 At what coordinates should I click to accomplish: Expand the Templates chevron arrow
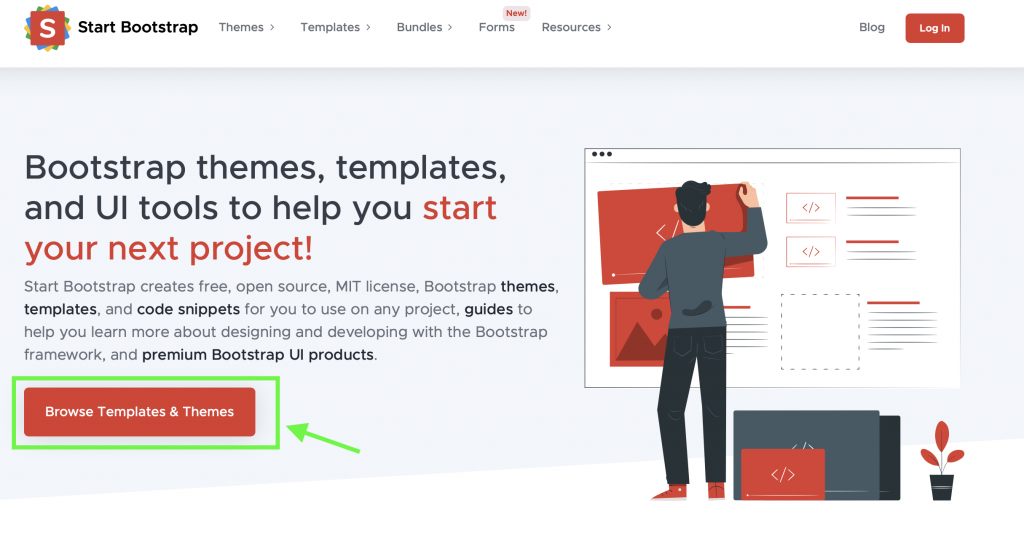coord(368,27)
